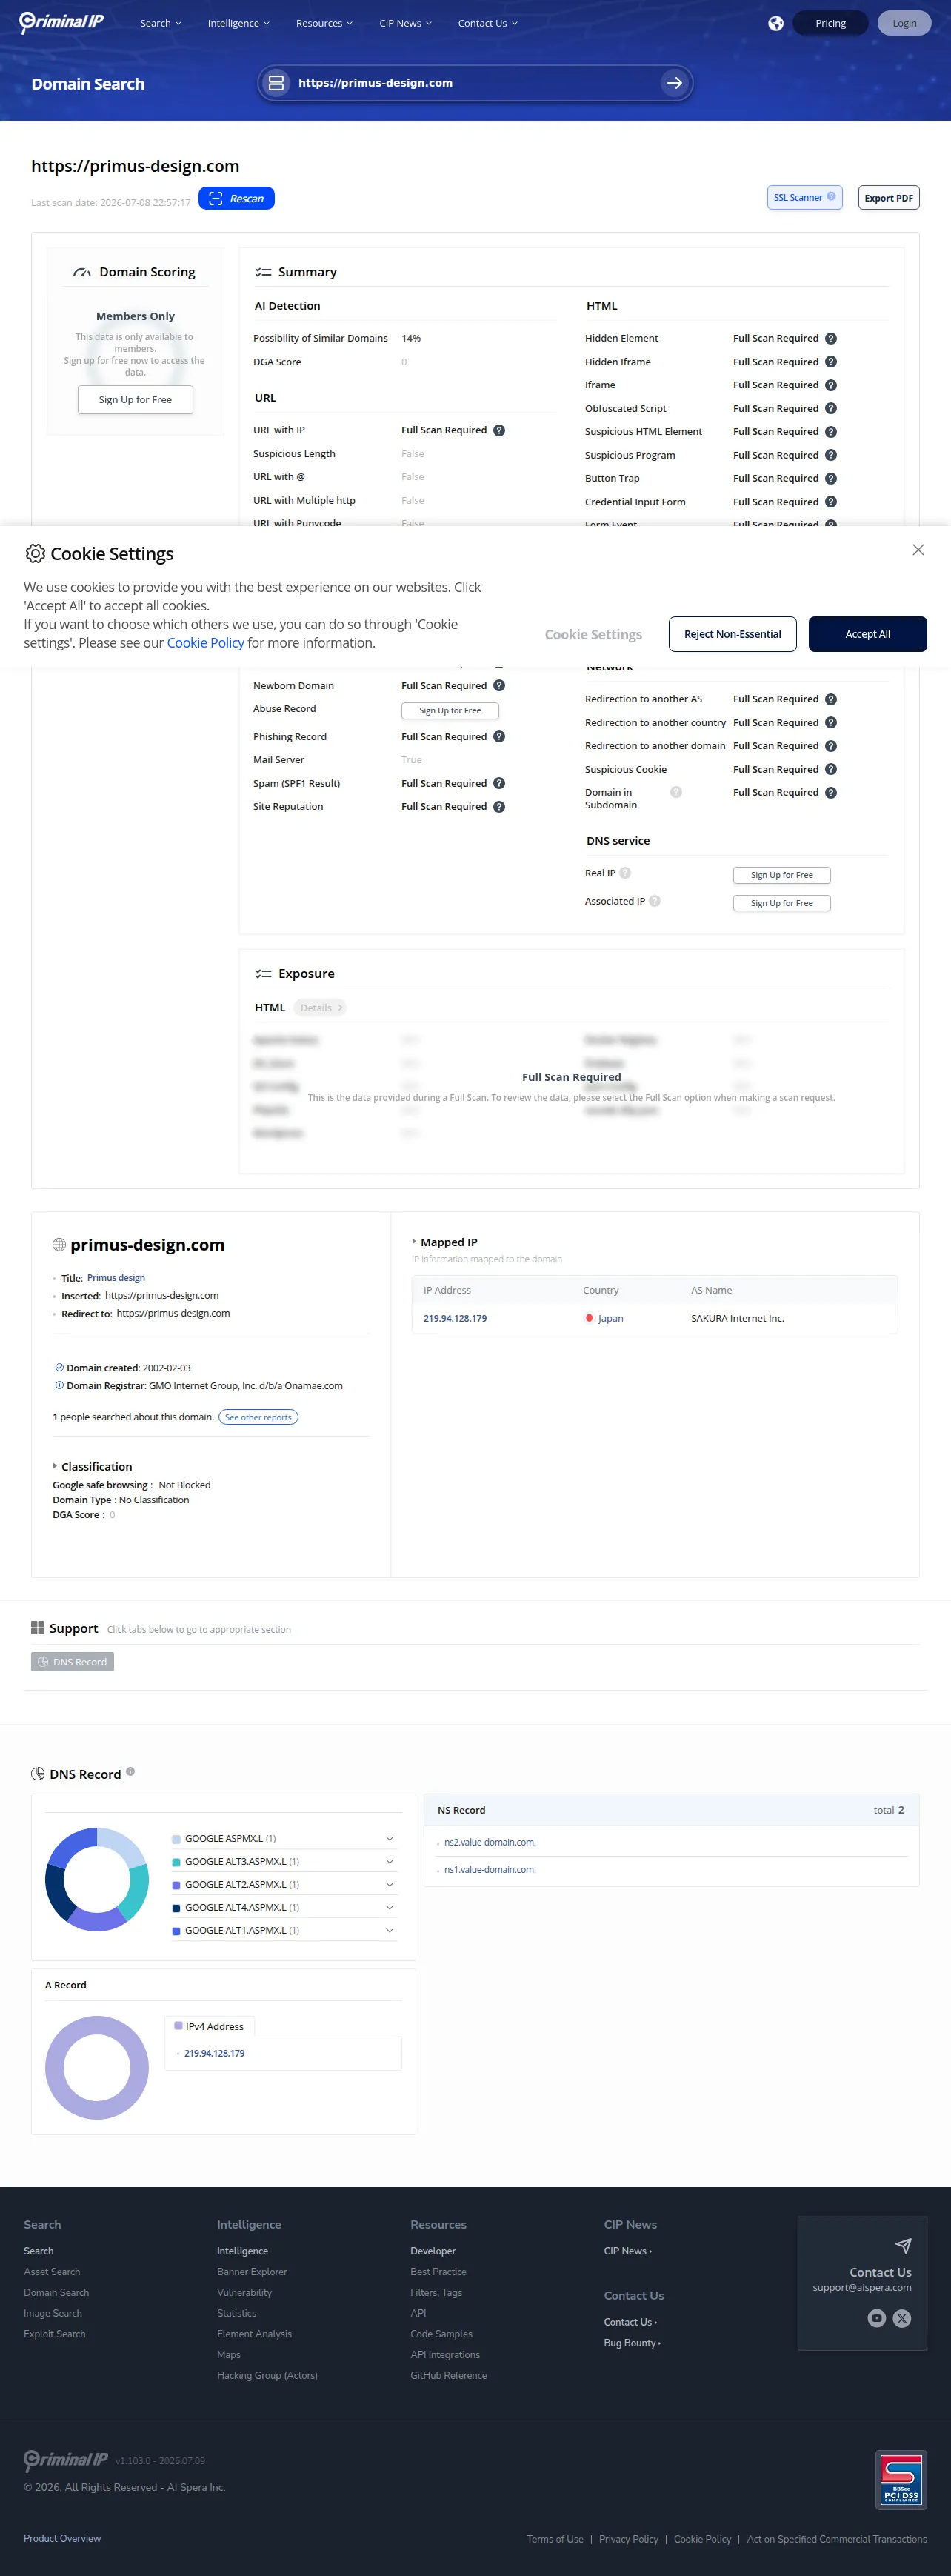Screen dimensions: 951x2576
Task: Open help icon for Suspicious Cookie row
Action: 830,769
